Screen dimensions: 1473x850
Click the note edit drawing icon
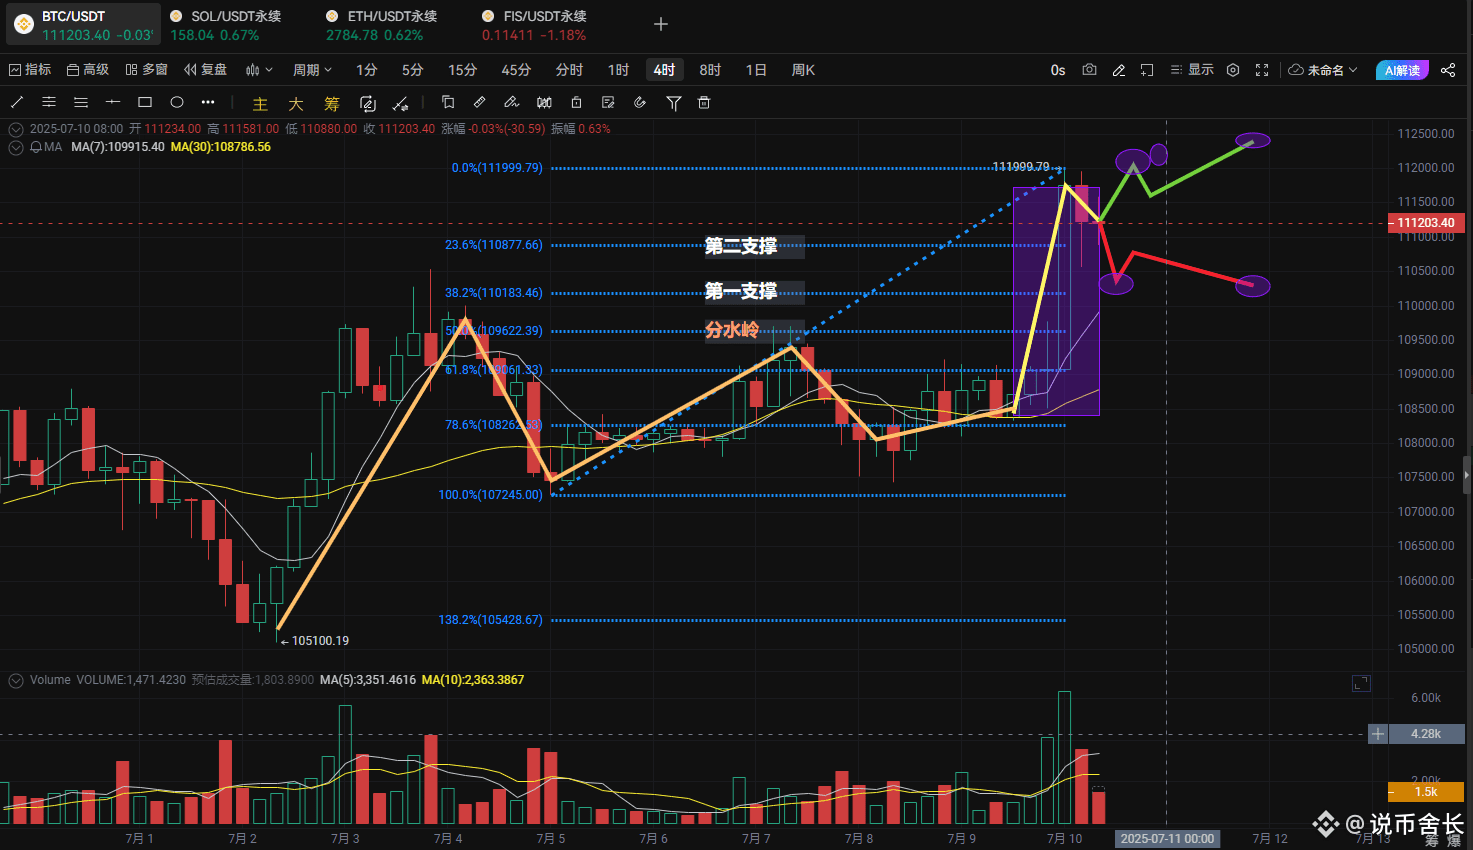608,102
